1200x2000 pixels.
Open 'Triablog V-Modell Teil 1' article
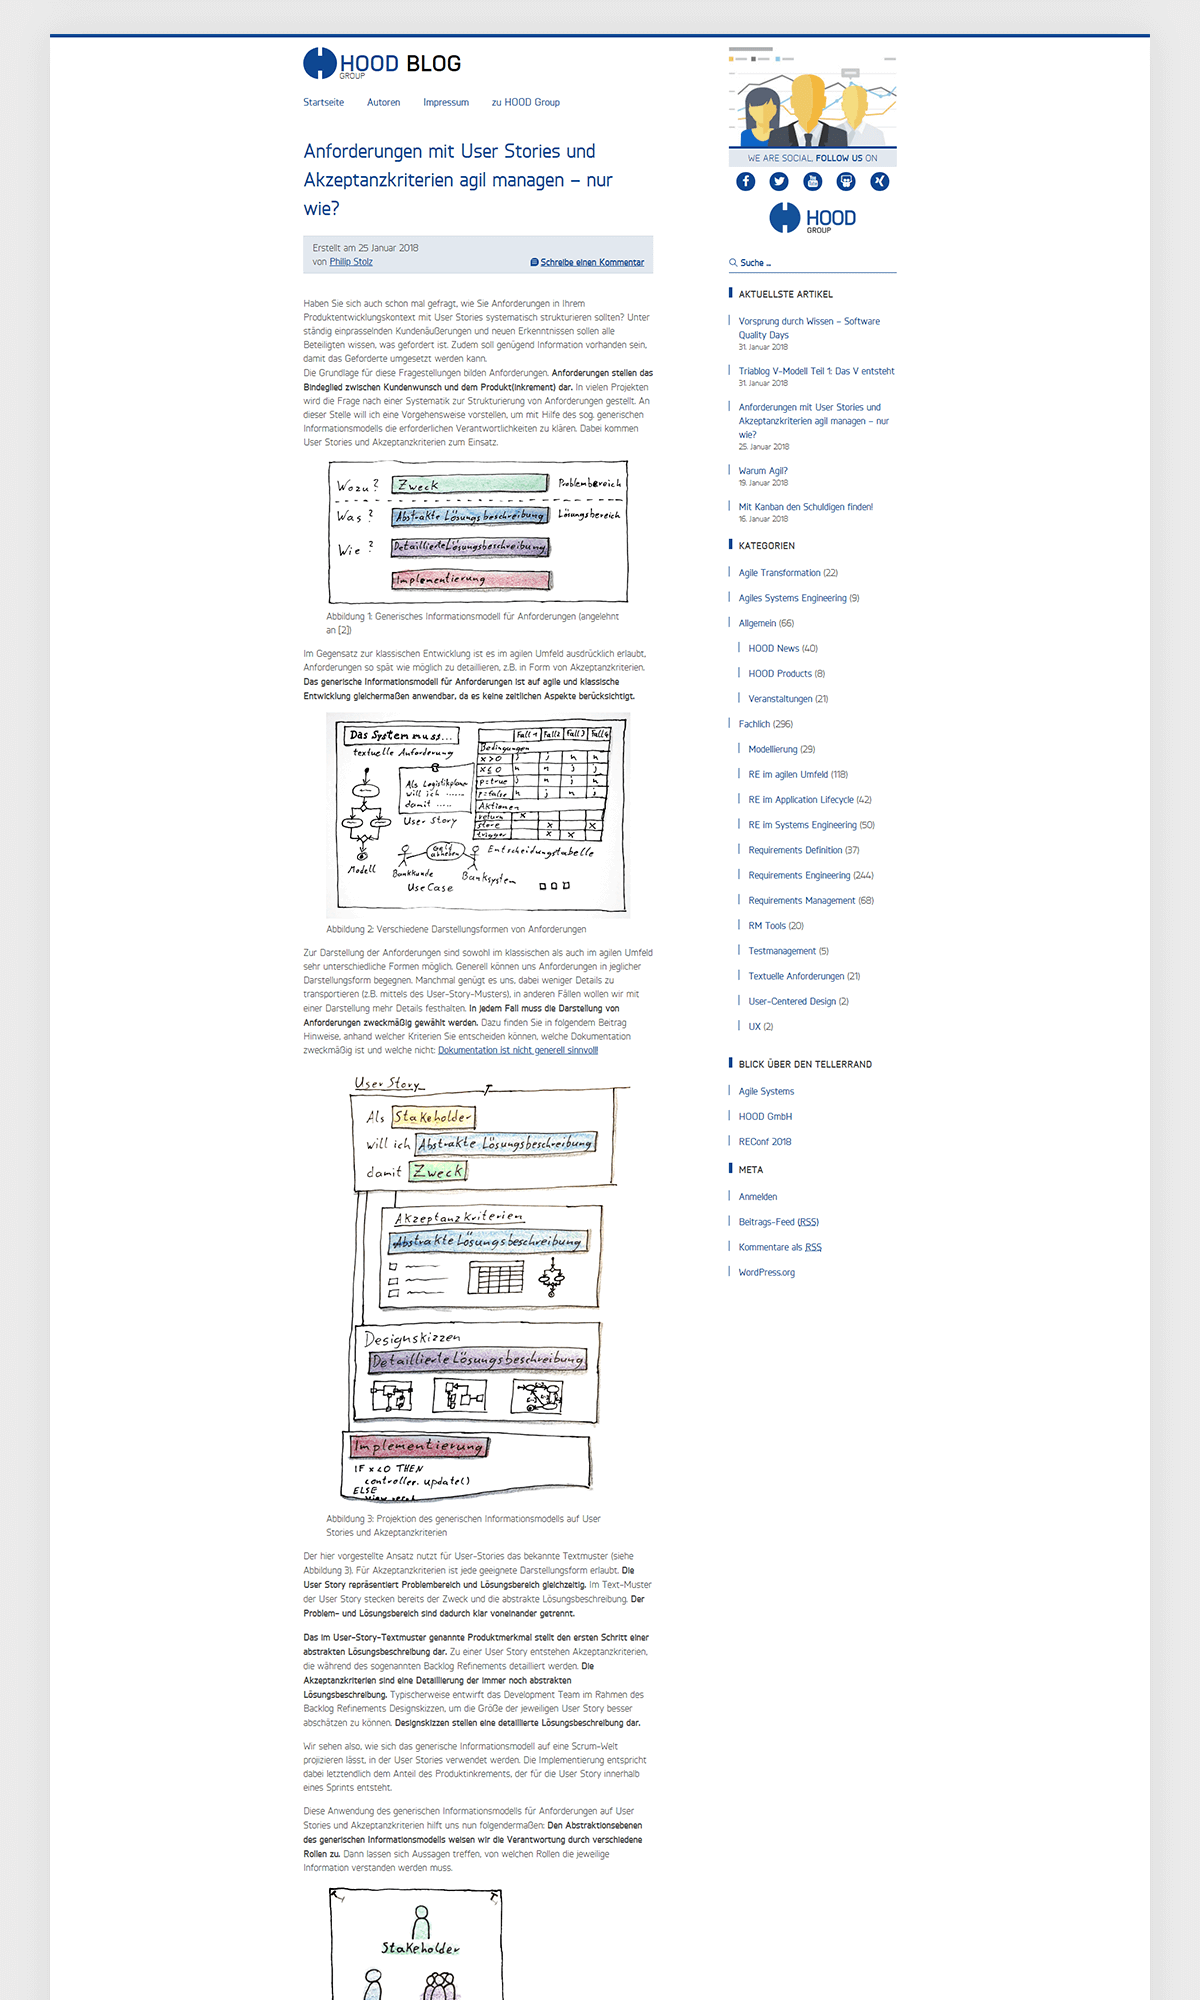(x=817, y=371)
